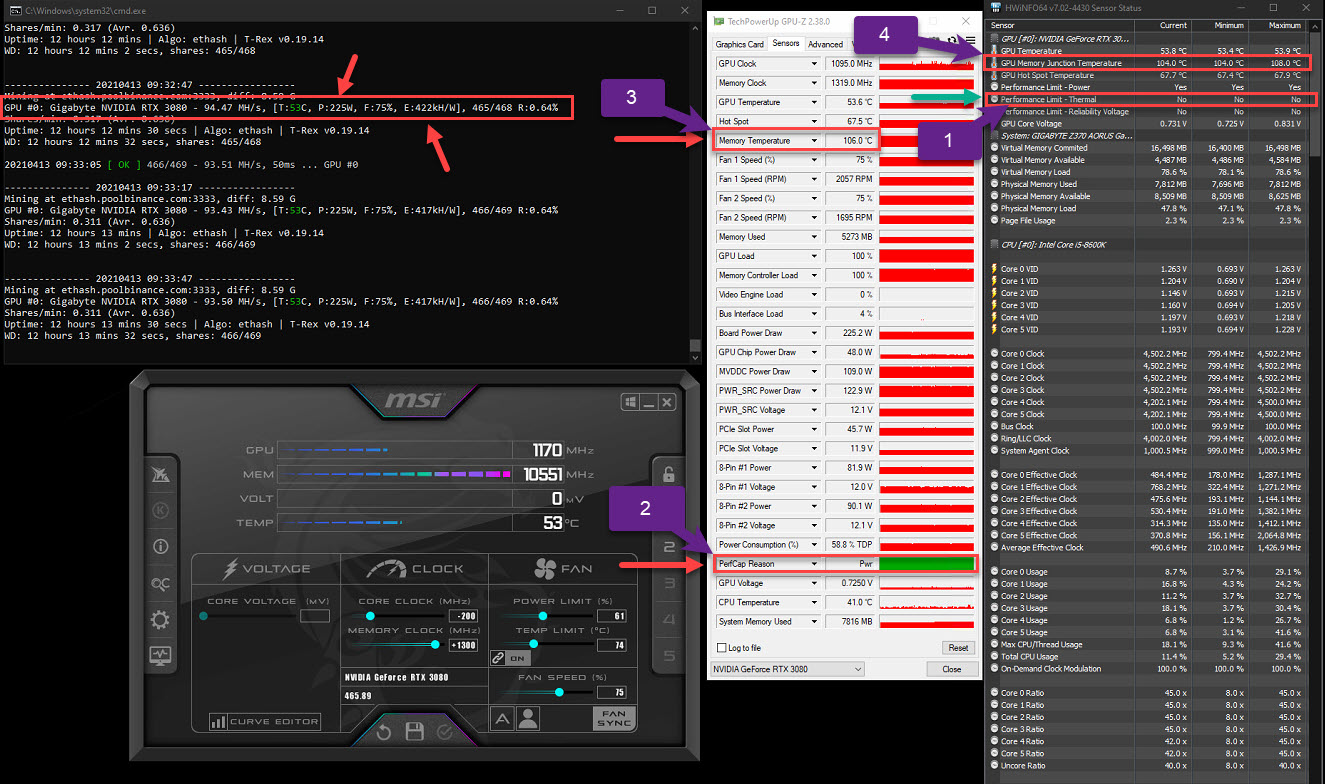1325x784 pixels.
Task: Click the Afterburner user-defined fan profile icon
Action: click(528, 718)
